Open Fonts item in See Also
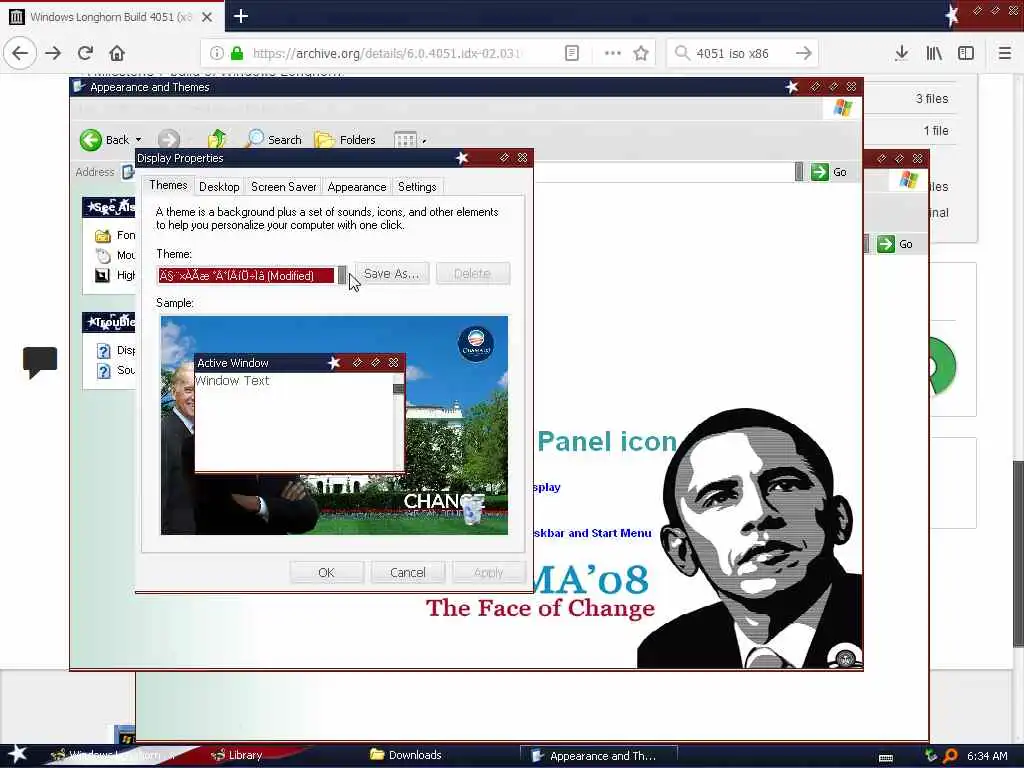Image resolution: width=1024 pixels, height=768 pixels. 116,235
